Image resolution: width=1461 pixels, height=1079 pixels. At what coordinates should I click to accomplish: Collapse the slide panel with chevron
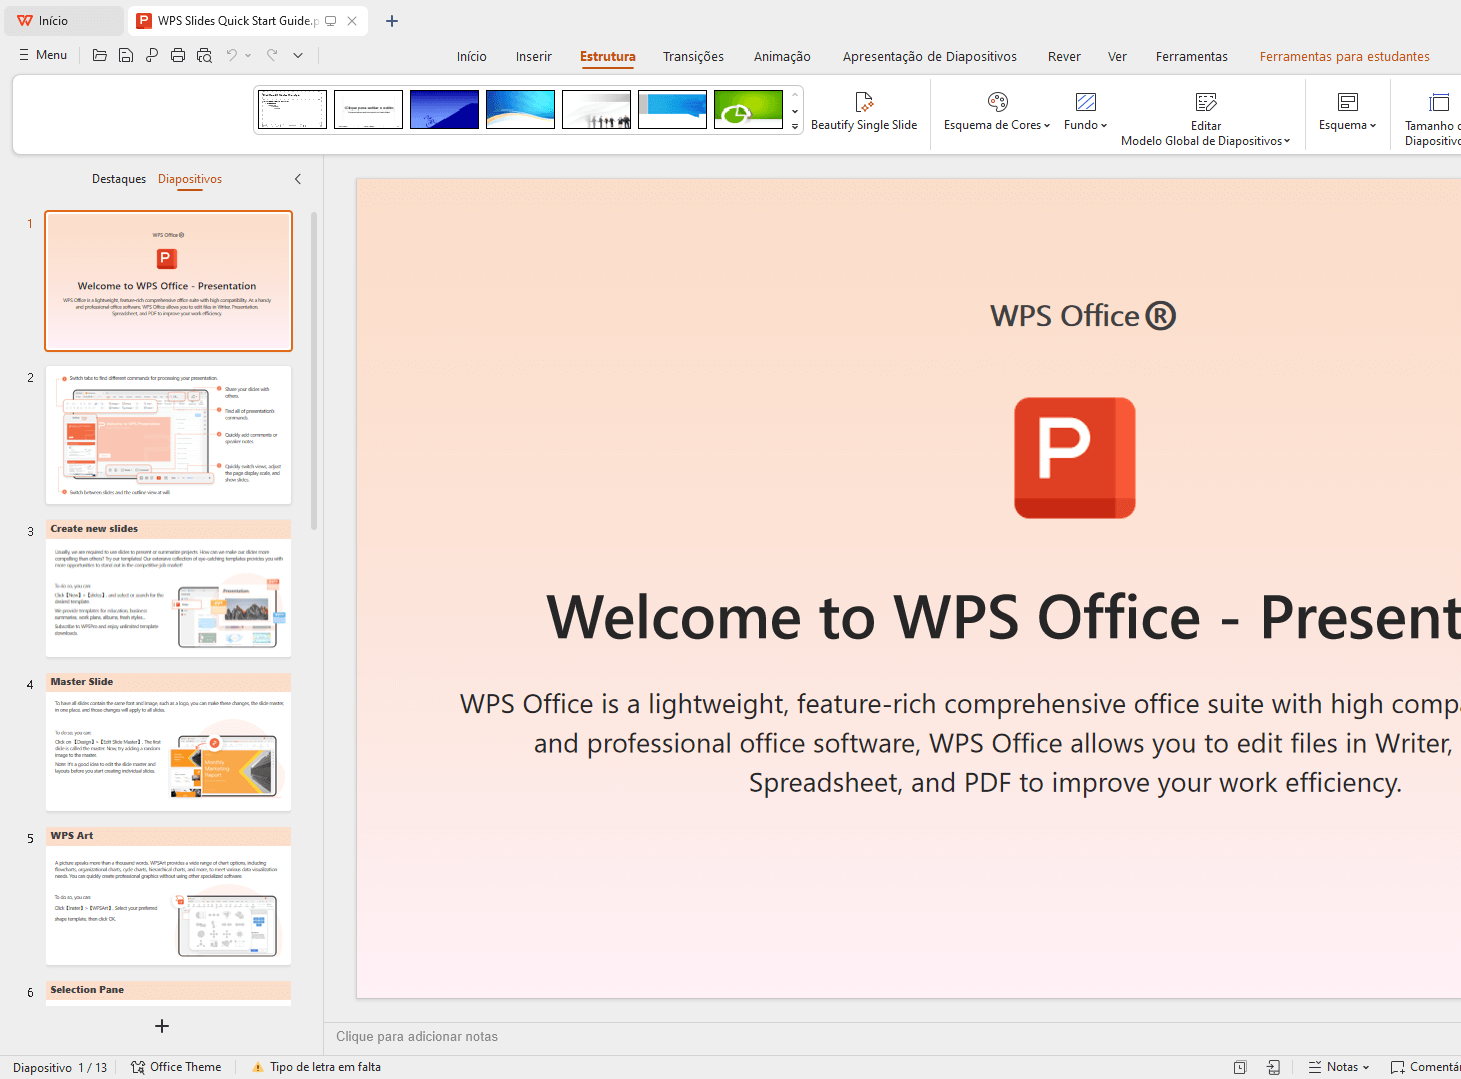tap(298, 179)
